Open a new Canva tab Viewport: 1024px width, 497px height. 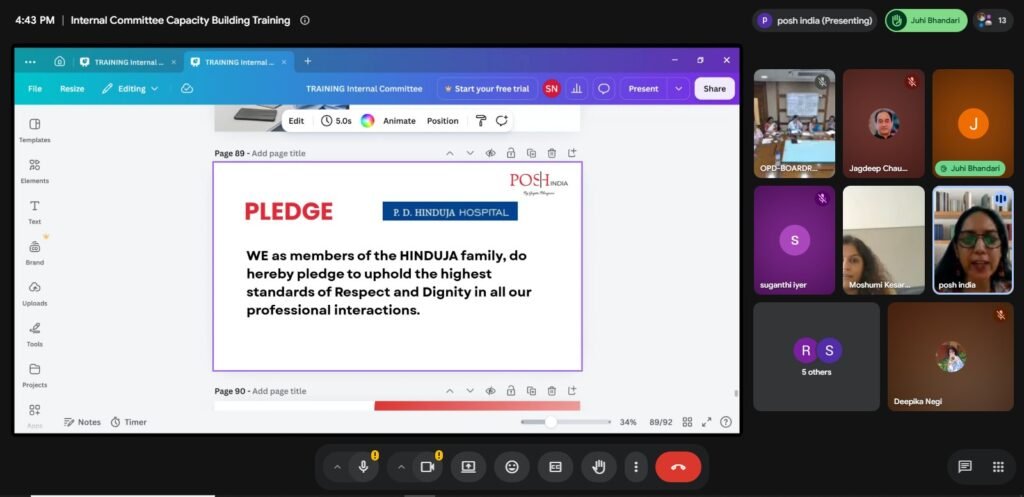tap(308, 61)
